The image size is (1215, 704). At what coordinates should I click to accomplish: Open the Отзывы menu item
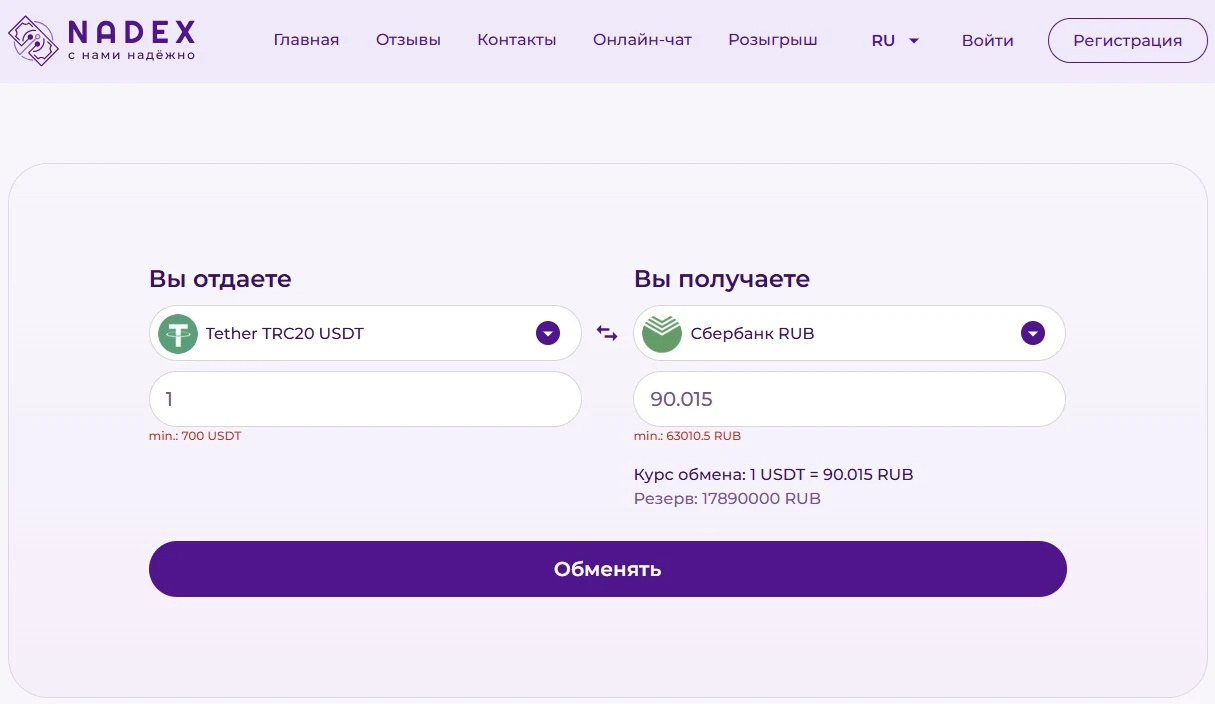tap(408, 40)
